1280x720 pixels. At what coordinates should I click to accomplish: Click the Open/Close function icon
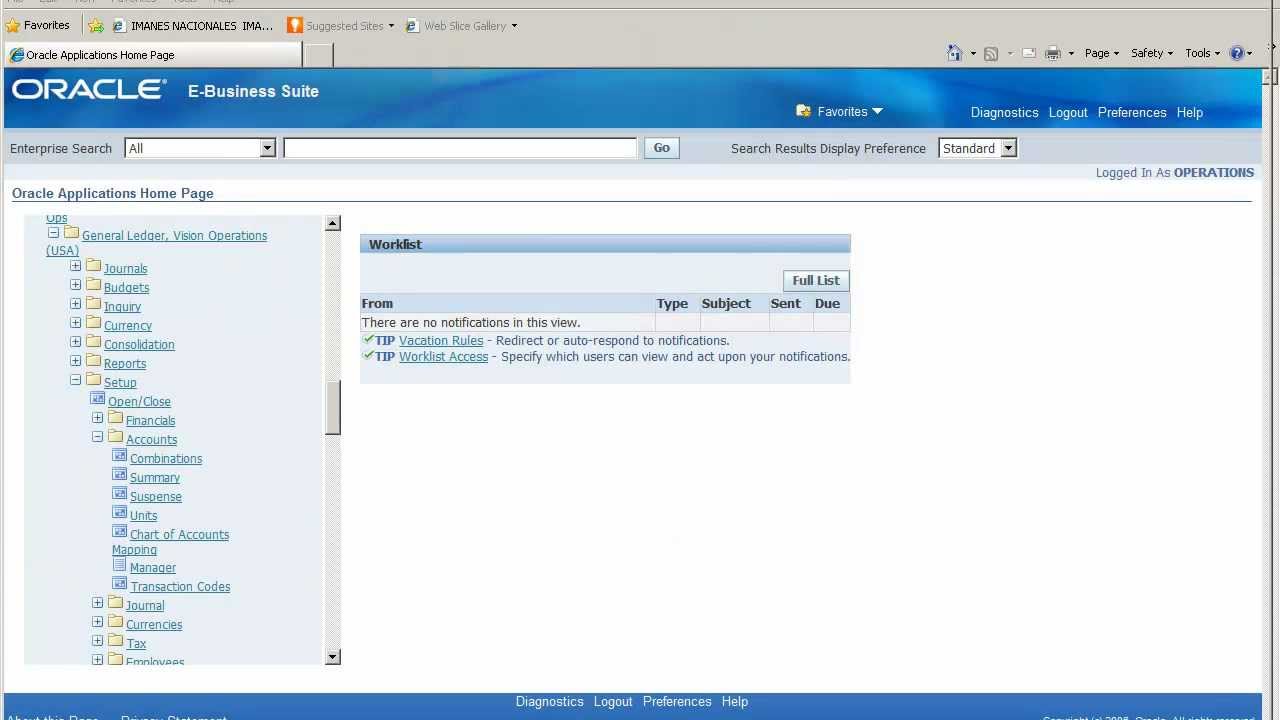98,399
